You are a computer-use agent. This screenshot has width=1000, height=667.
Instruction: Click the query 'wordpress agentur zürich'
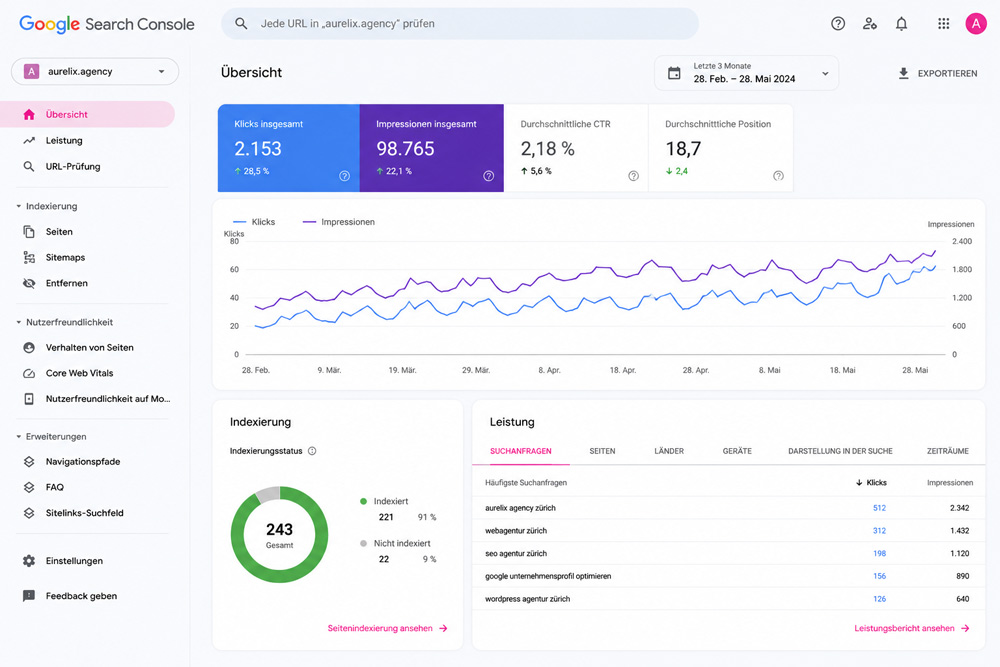(527, 599)
